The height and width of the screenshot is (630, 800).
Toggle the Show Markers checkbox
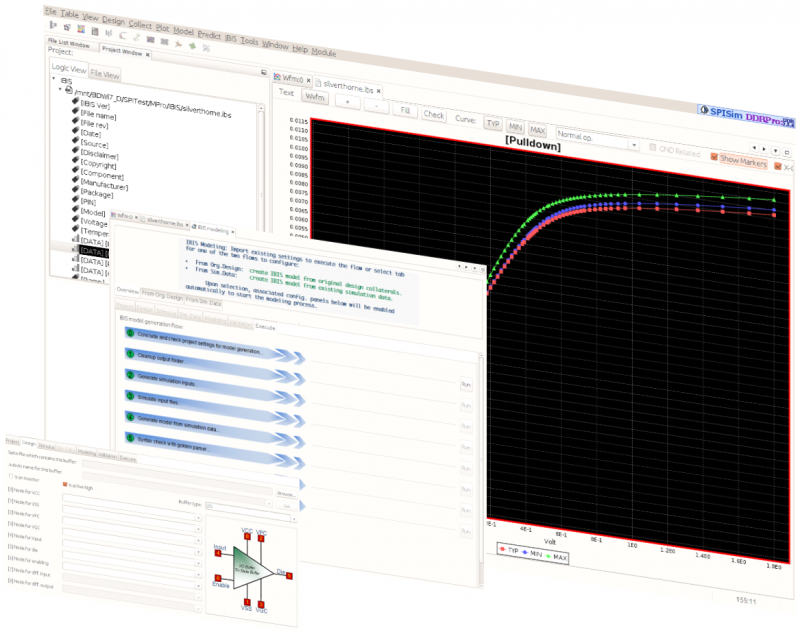(714, 158)
